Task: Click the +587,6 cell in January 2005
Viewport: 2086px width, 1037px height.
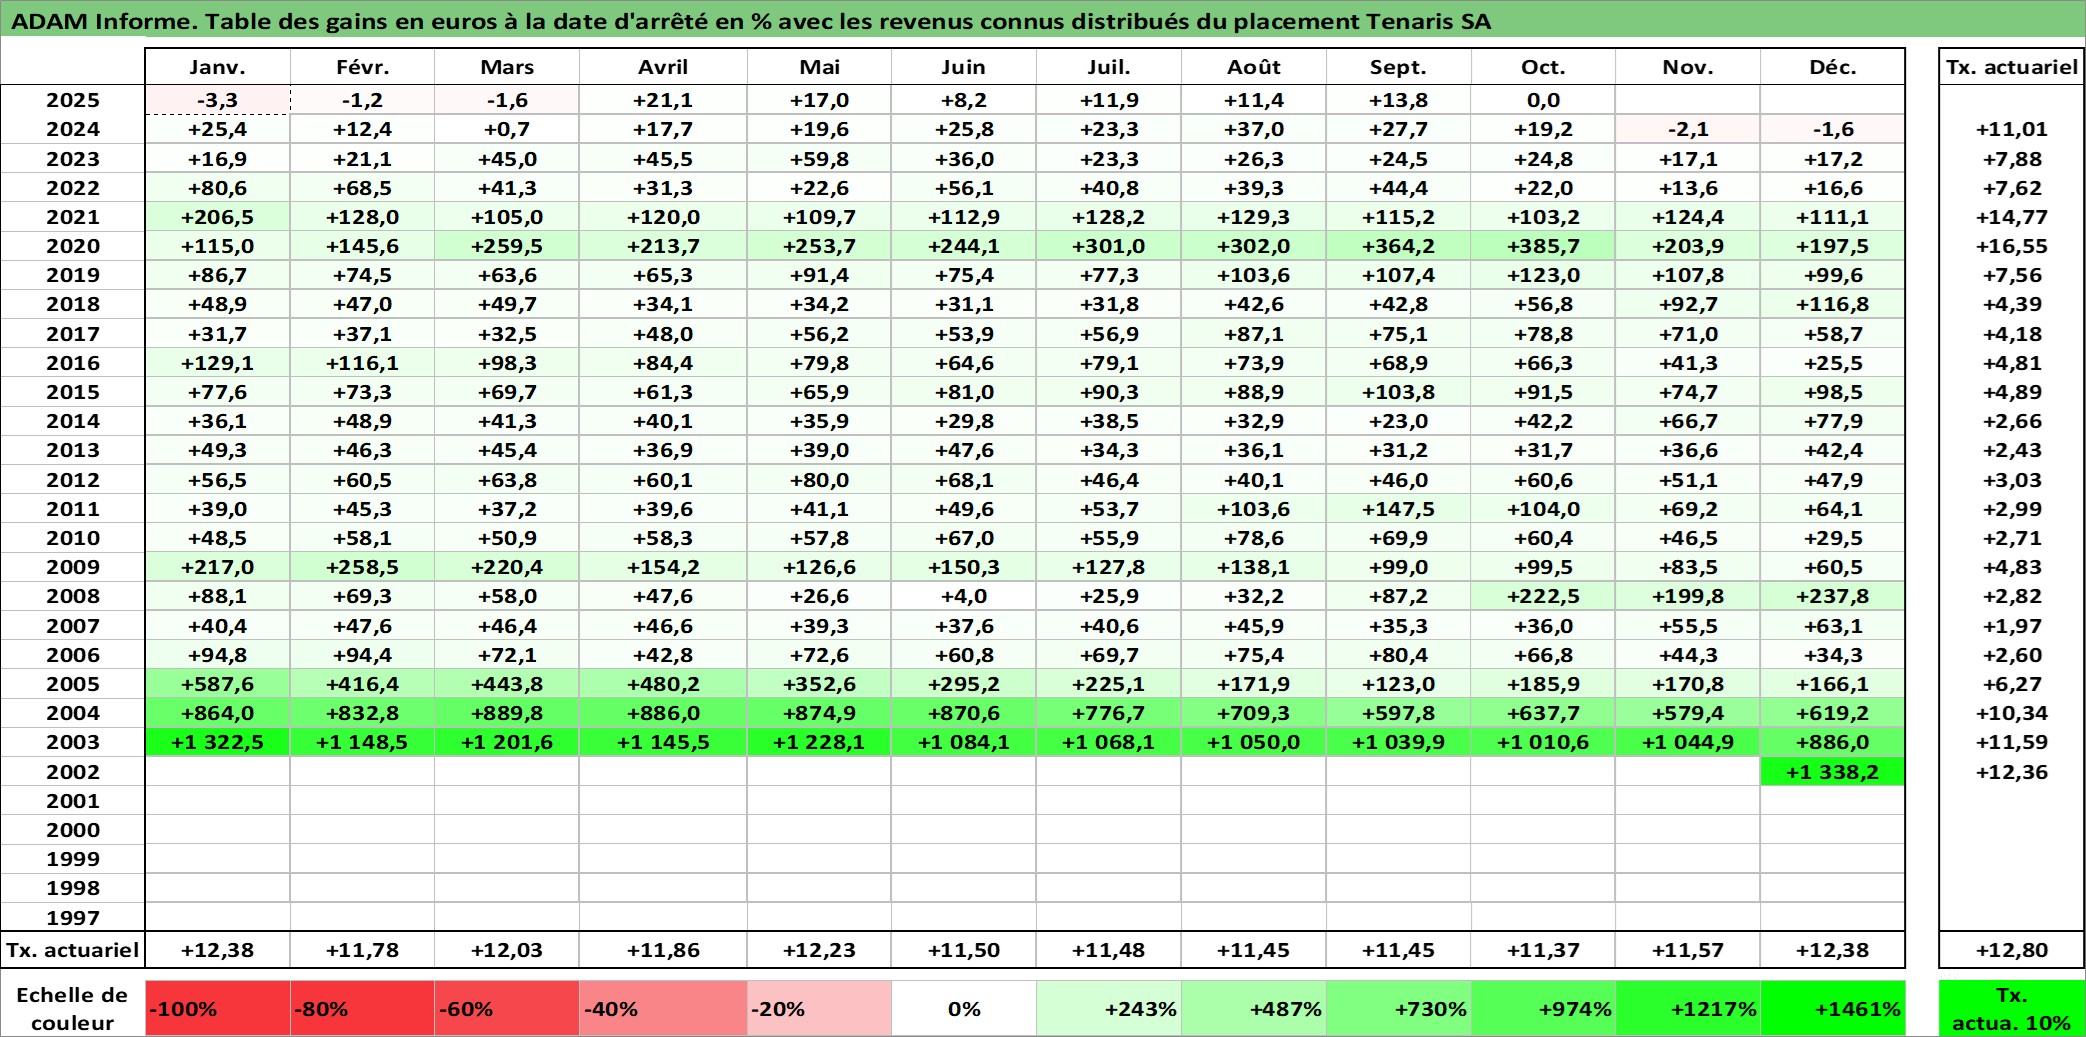Action: coord(217,684)
